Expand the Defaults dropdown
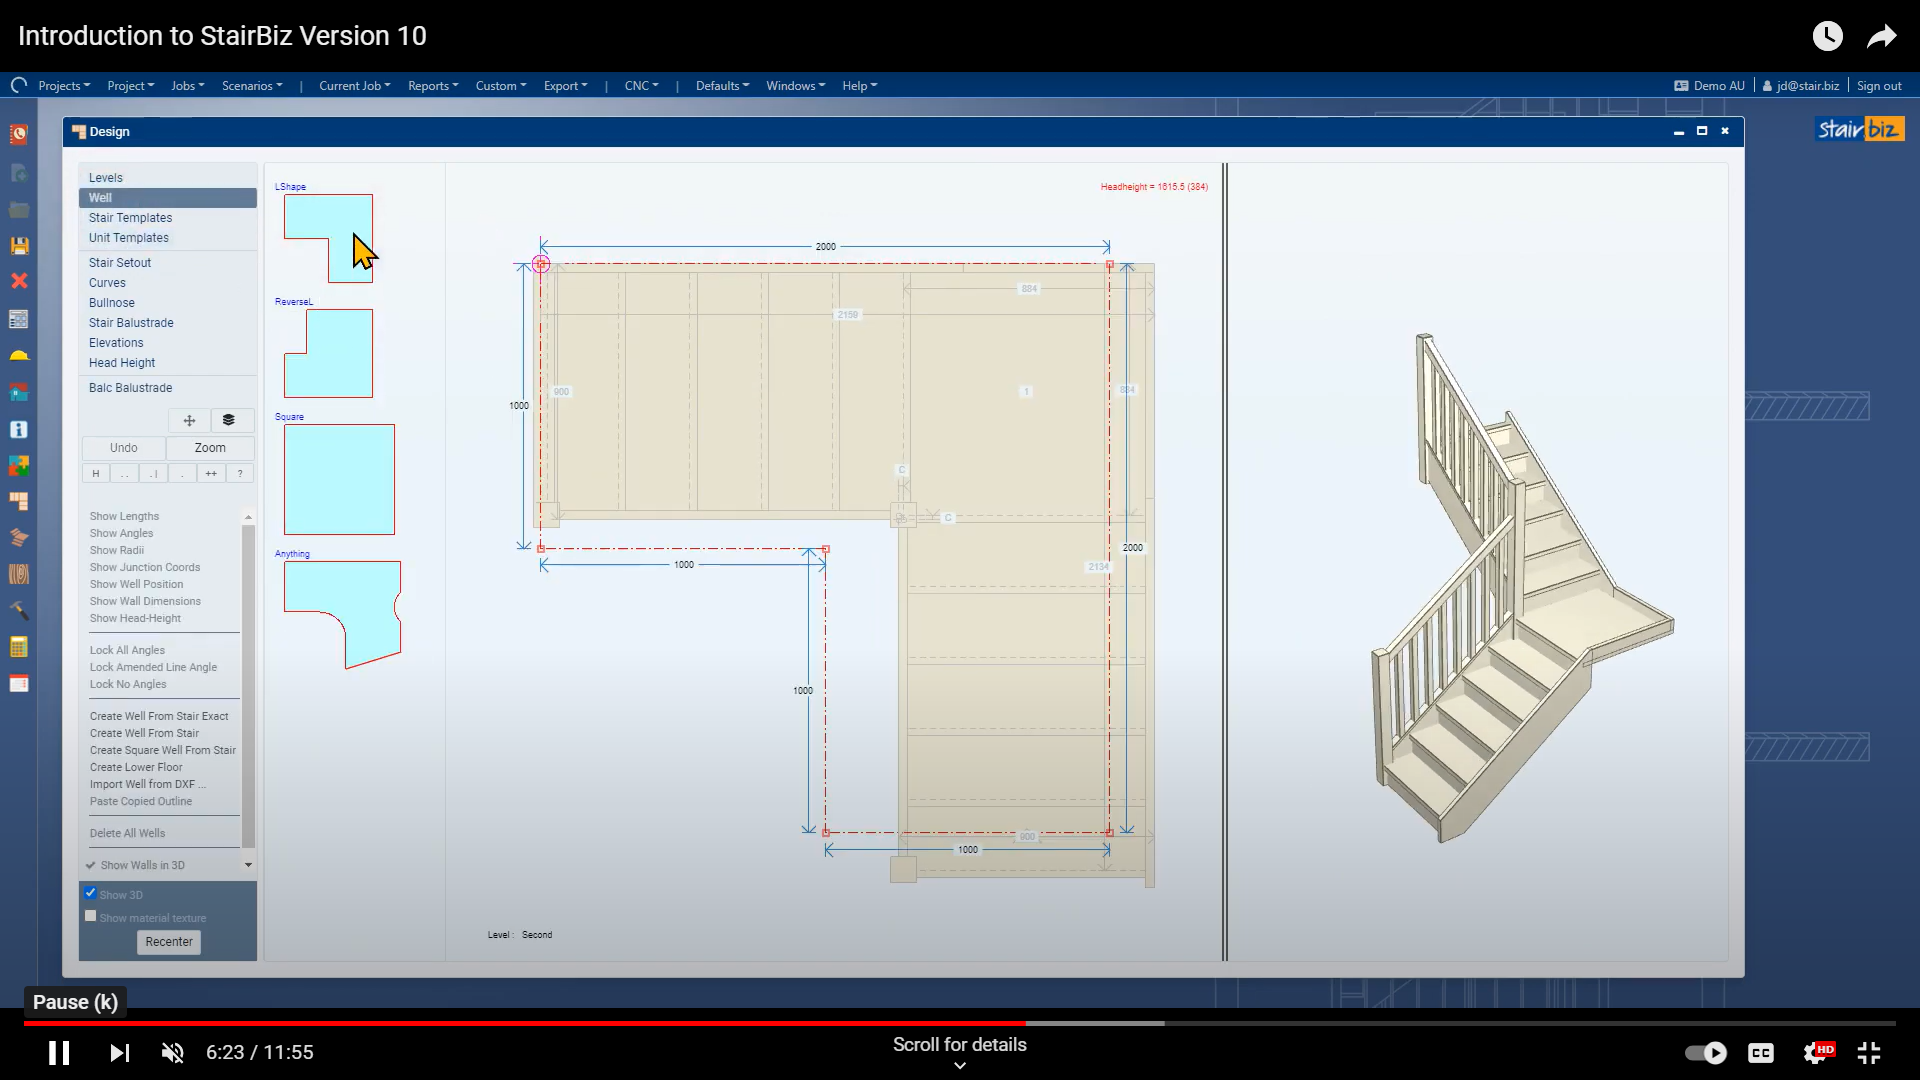The image size is (1920, 1080). click(x=723, y=86)
